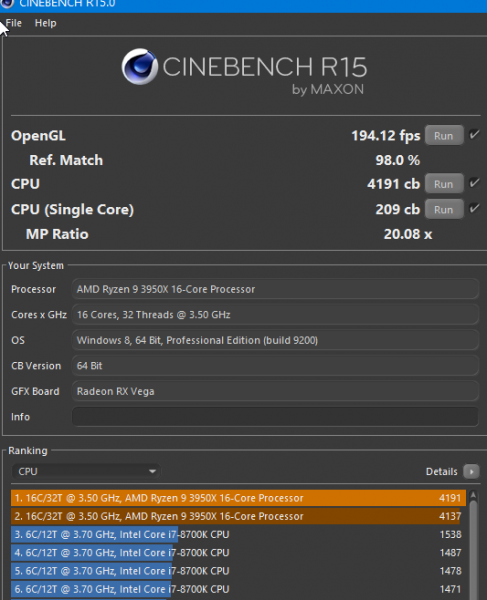Run the OpenGL benchmark
The height and width of the screenshot is (600, 487).
coord(444,135)
